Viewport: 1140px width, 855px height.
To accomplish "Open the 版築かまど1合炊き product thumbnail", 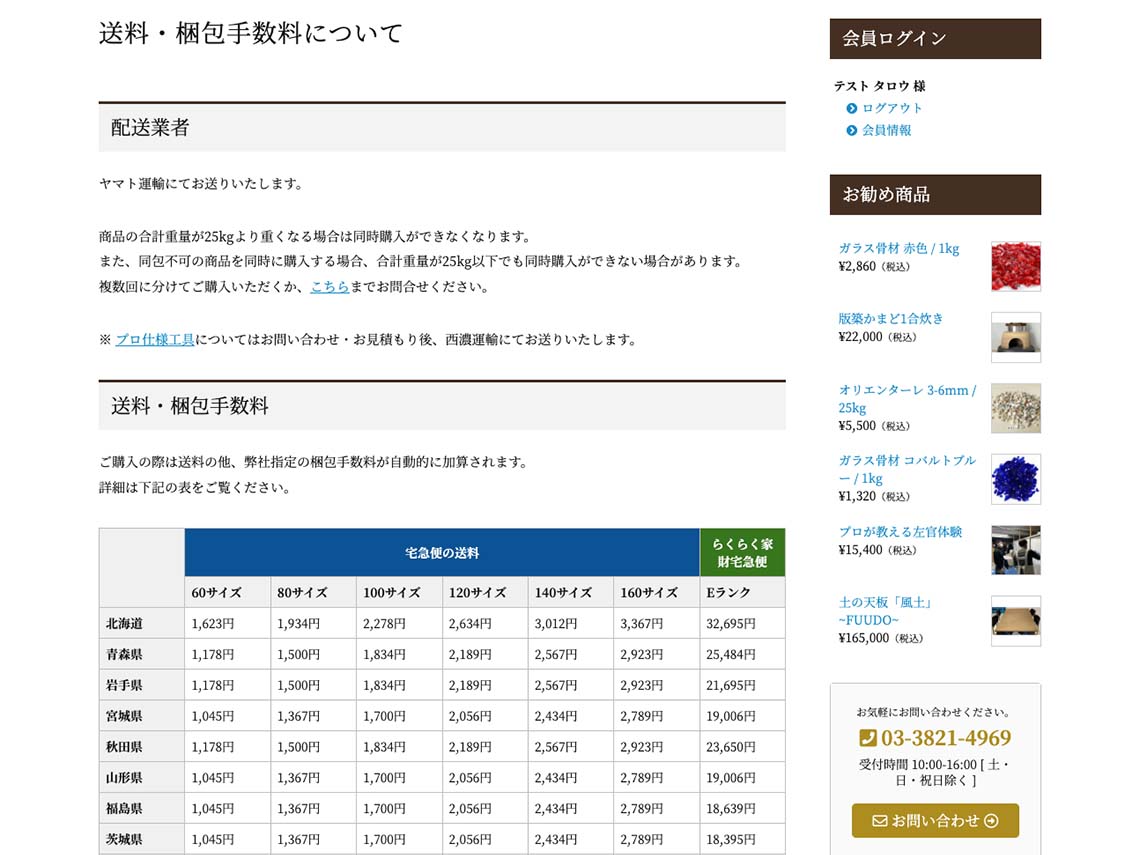I will 1015,337.
